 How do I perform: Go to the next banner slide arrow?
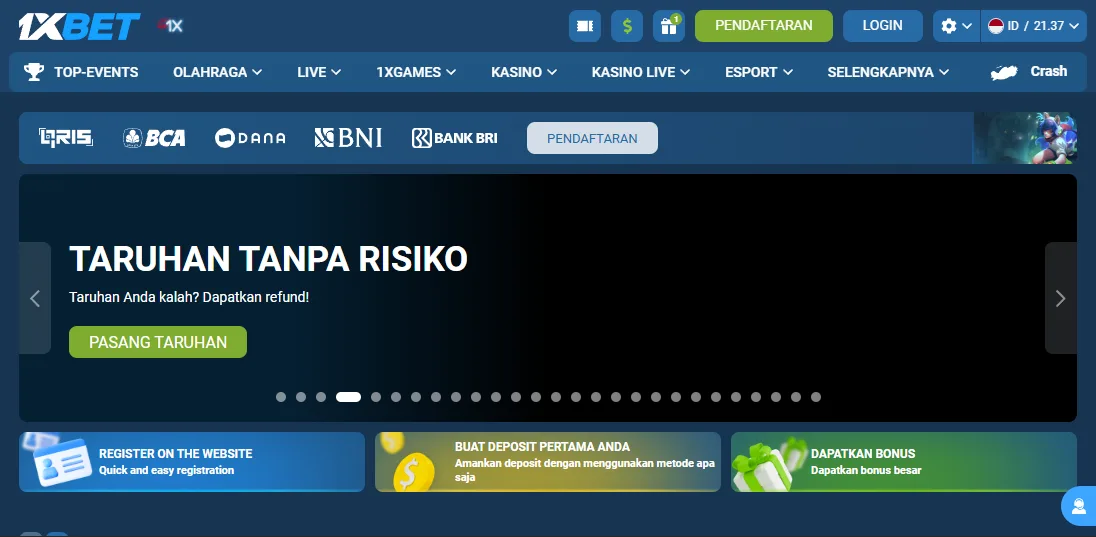(x=1060, y=298)
